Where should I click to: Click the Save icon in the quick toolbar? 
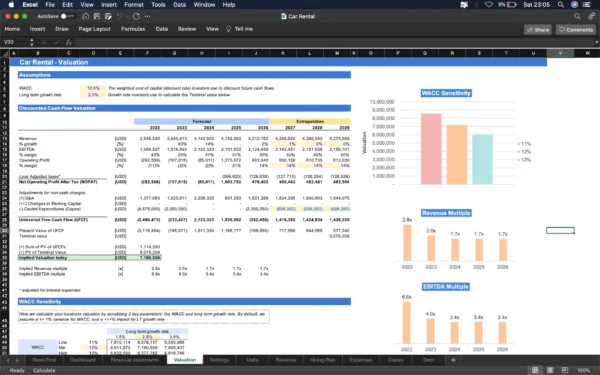coord(97,16)
